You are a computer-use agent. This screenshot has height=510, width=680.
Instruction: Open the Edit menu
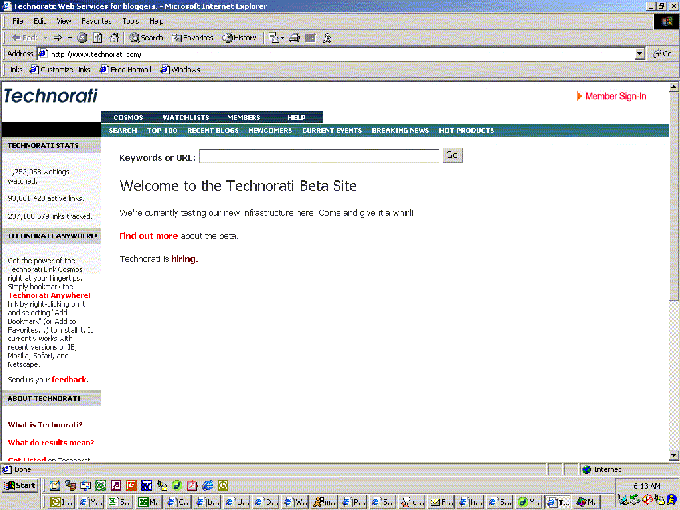point(39,21)
